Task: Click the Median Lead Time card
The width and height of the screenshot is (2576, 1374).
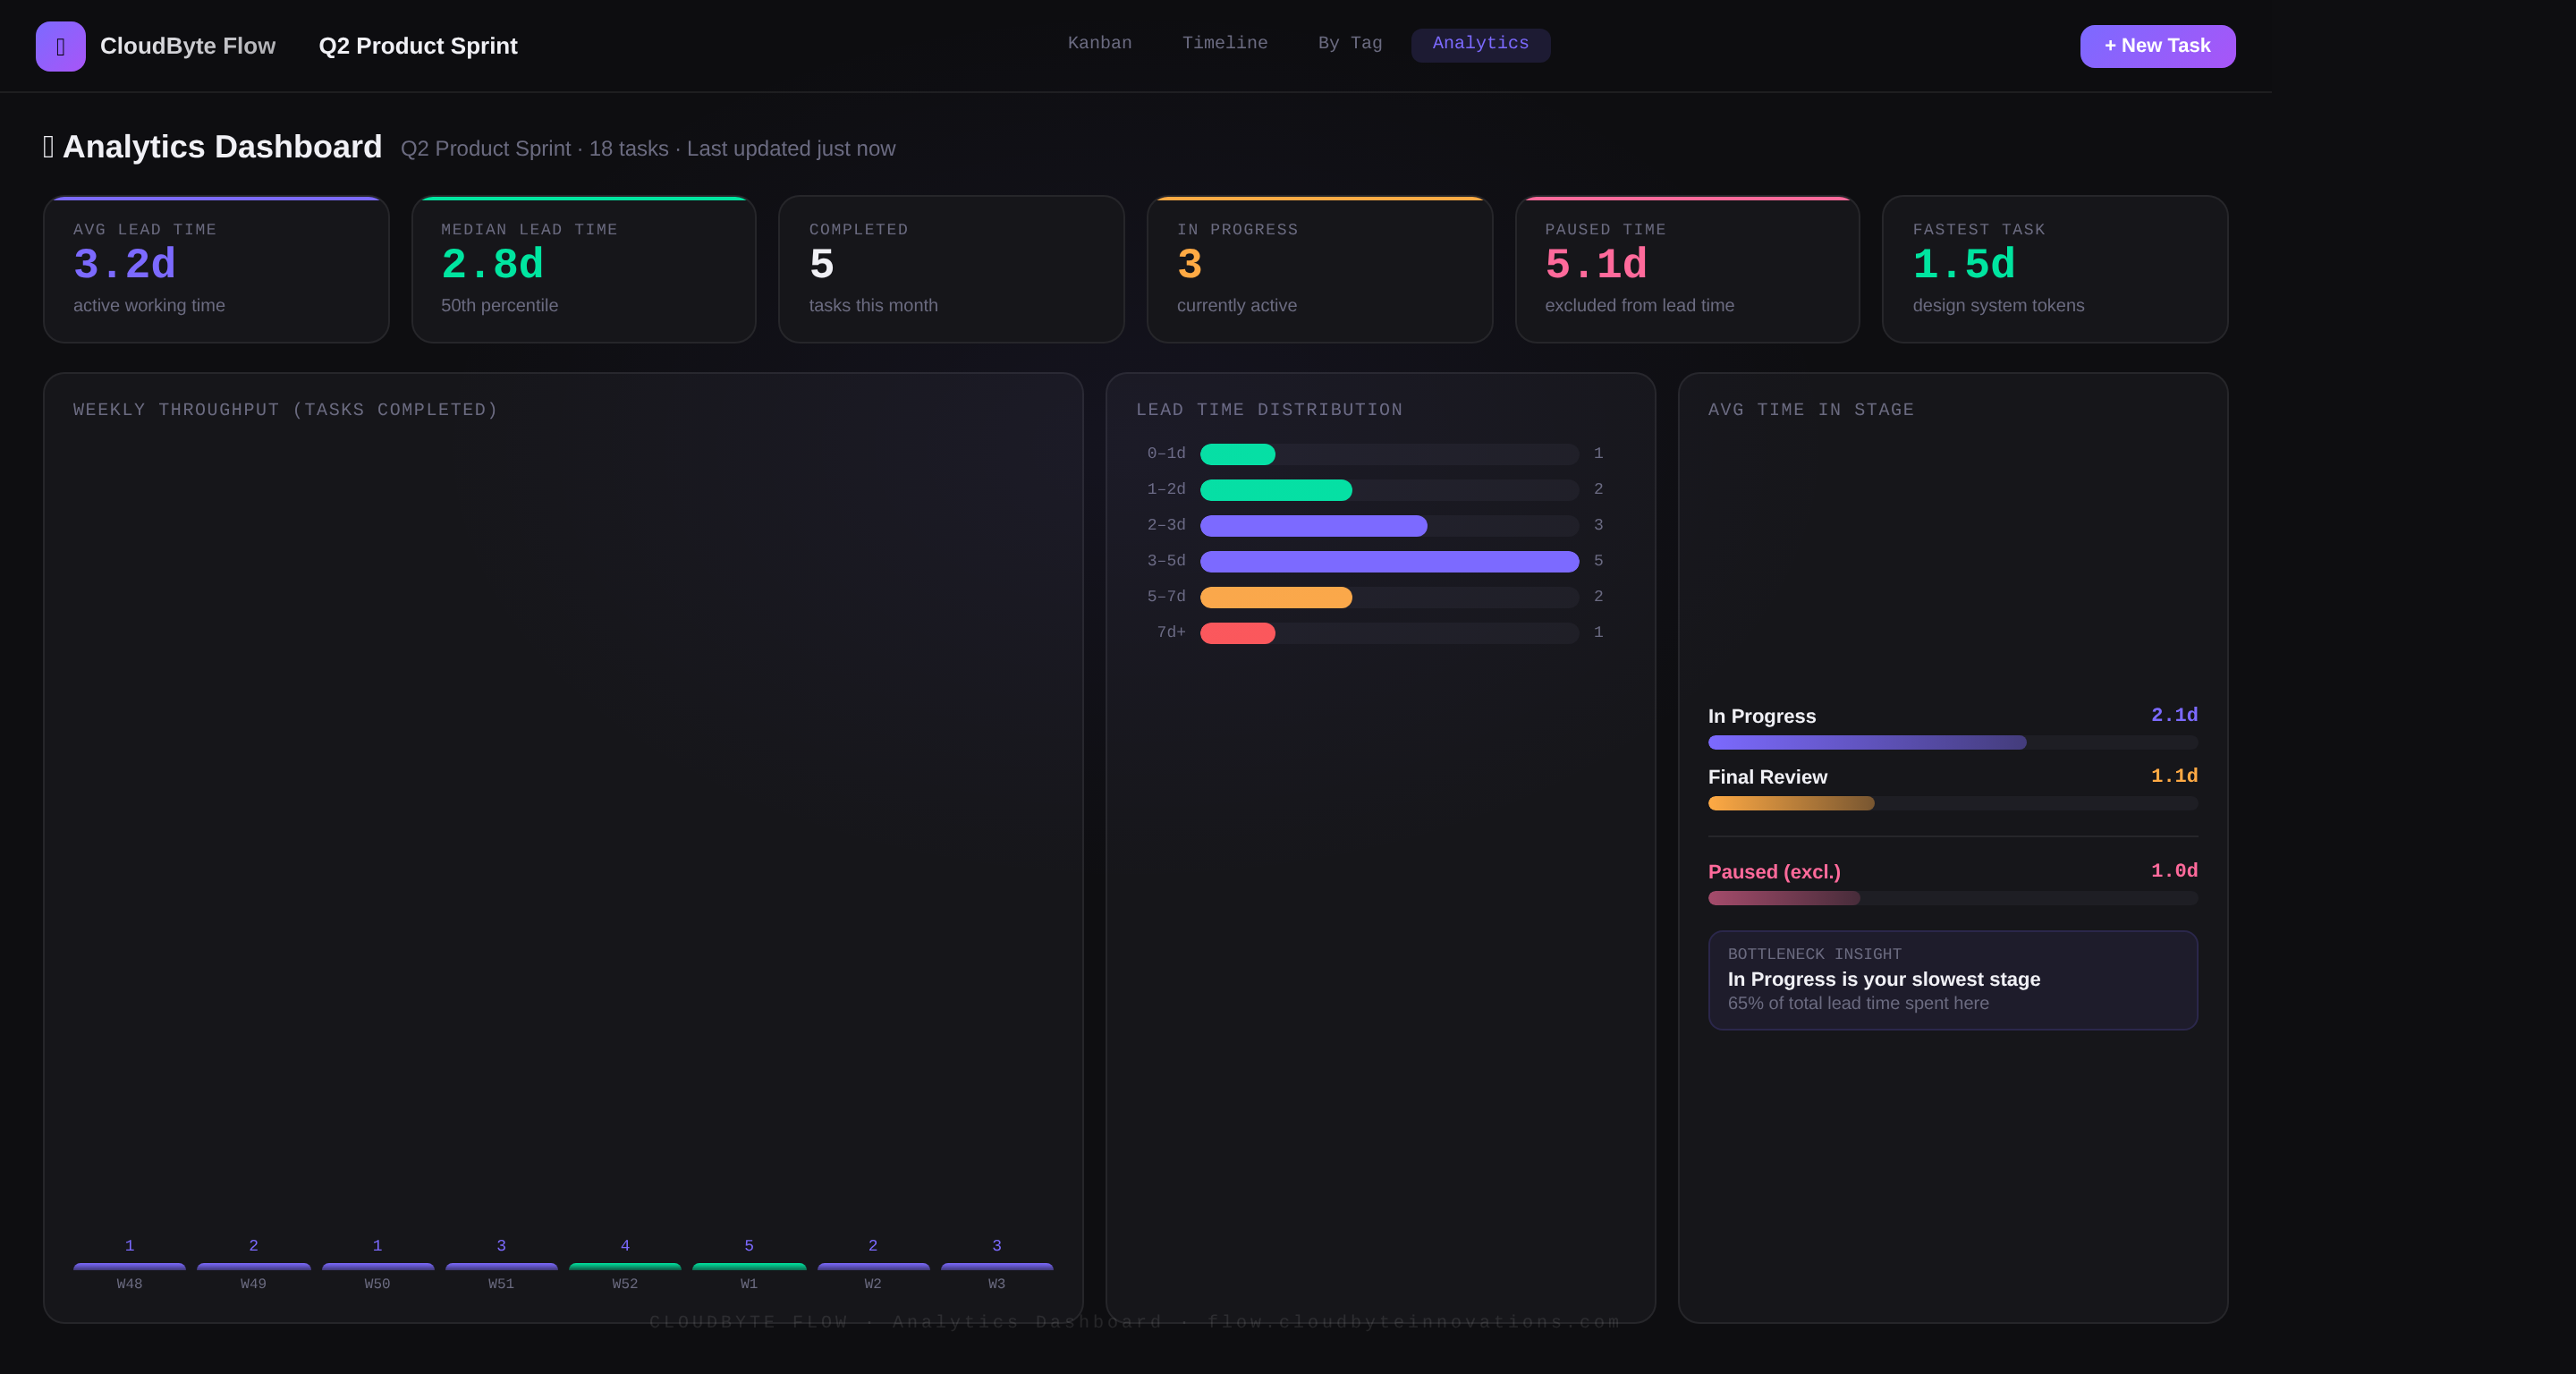Action: click(x=583, y=269)
